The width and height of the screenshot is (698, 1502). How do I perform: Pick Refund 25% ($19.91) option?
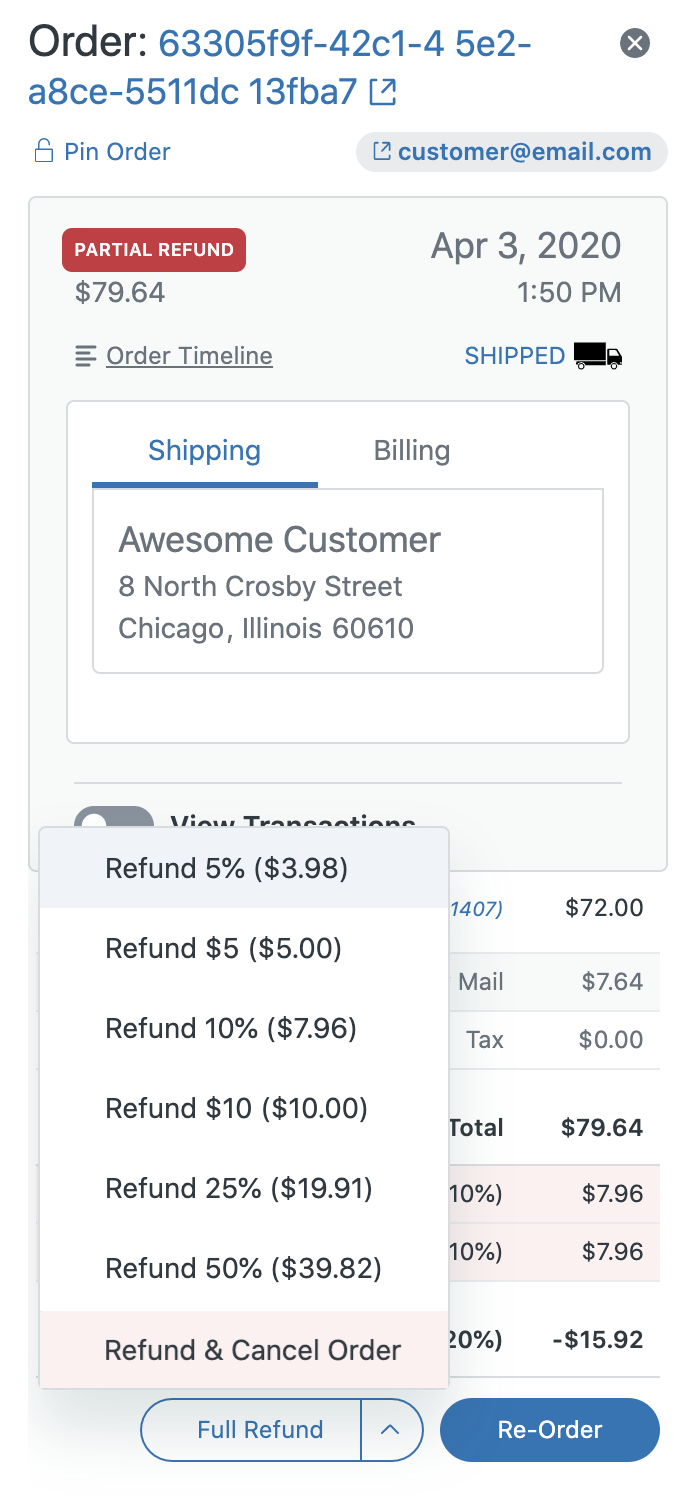244,1188
